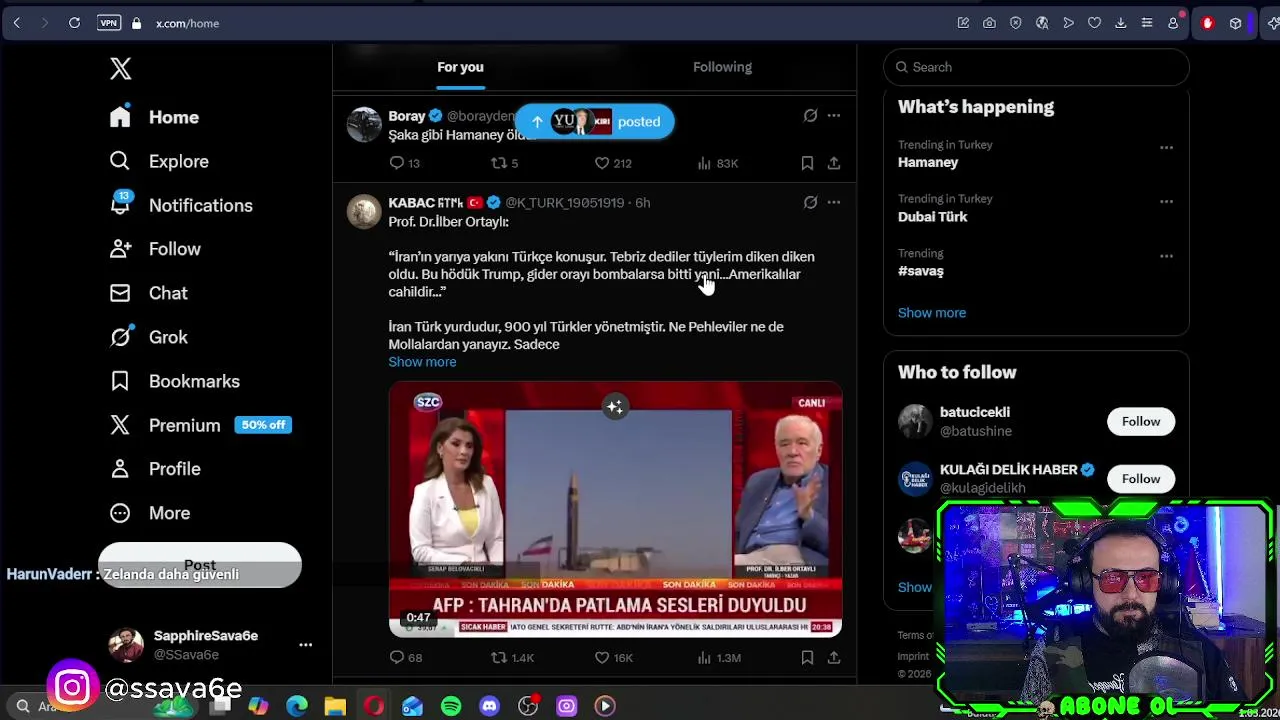Reload the page in browser toolbar
This screenshot has height=720, width=1280.
point(74,23)
